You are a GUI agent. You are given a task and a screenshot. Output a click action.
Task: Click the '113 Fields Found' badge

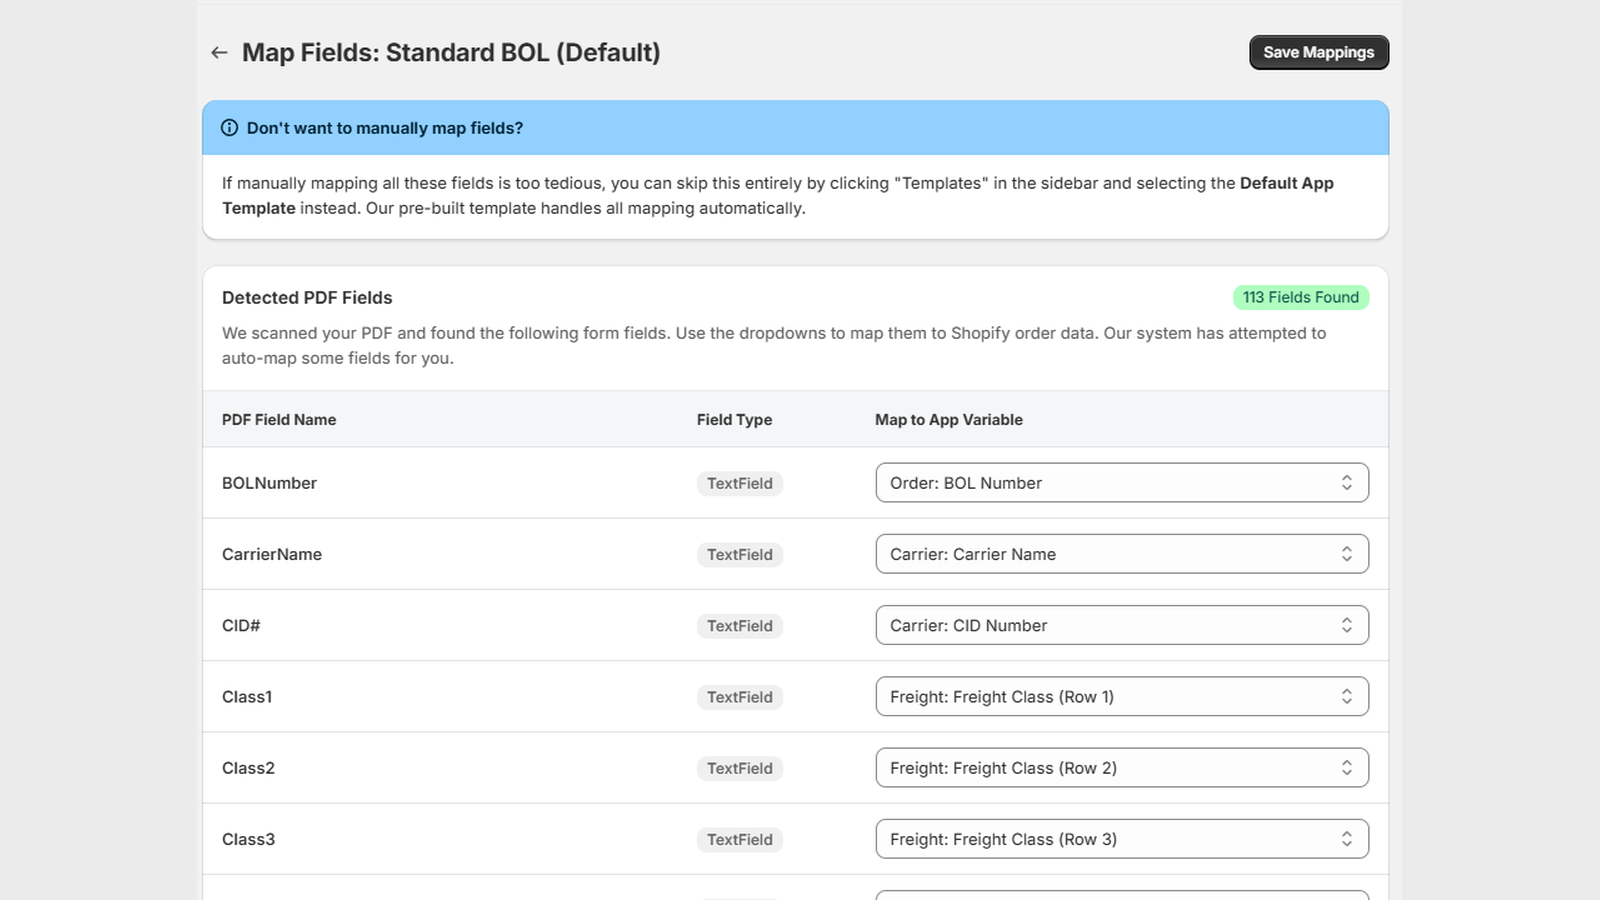(x=1301, y=298)
